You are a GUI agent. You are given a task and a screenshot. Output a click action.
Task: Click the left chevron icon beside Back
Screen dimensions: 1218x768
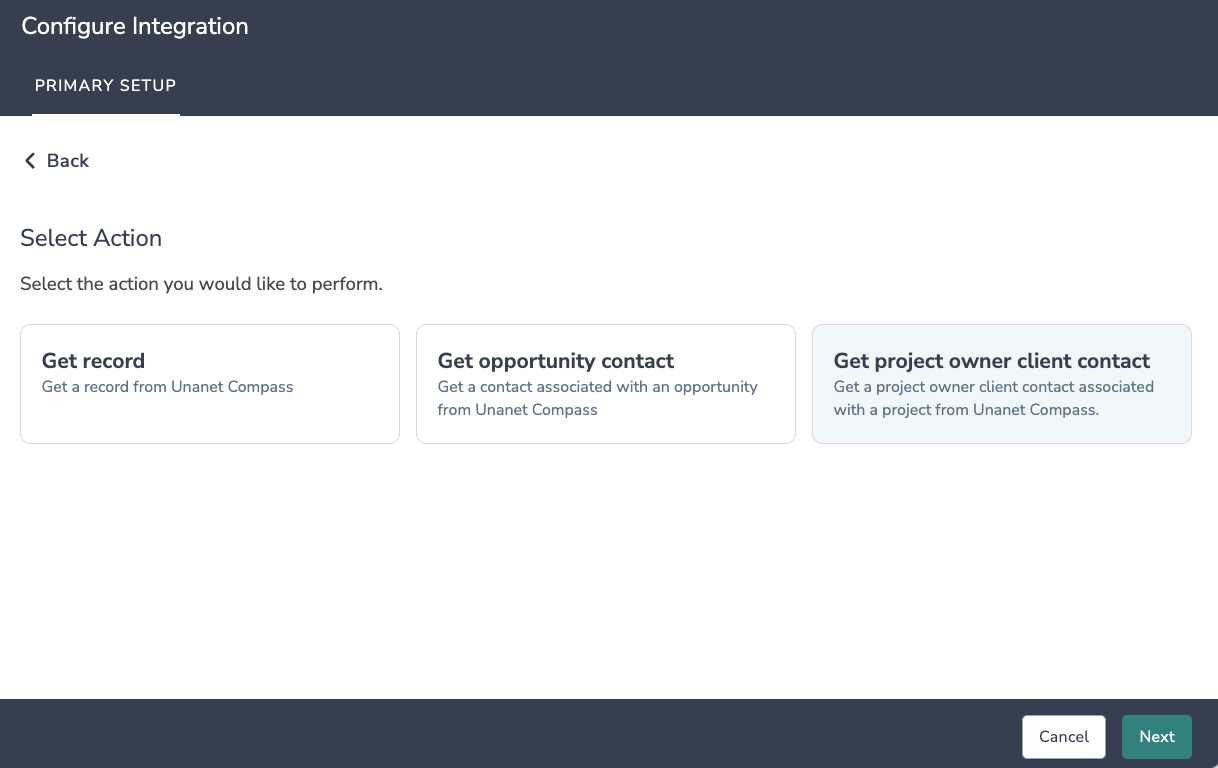tap(30, 161)
